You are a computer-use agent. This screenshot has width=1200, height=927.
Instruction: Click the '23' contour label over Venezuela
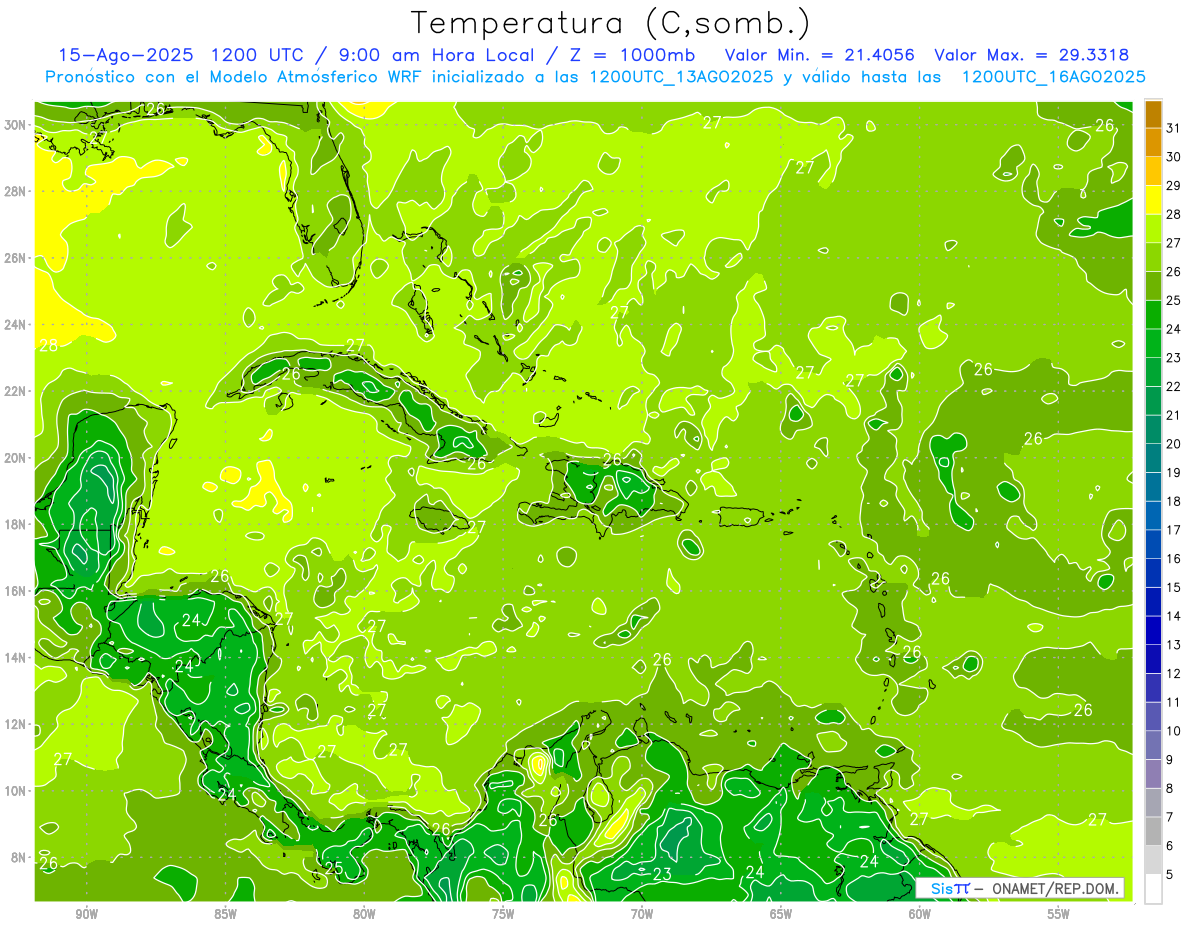tap(662, 874)
